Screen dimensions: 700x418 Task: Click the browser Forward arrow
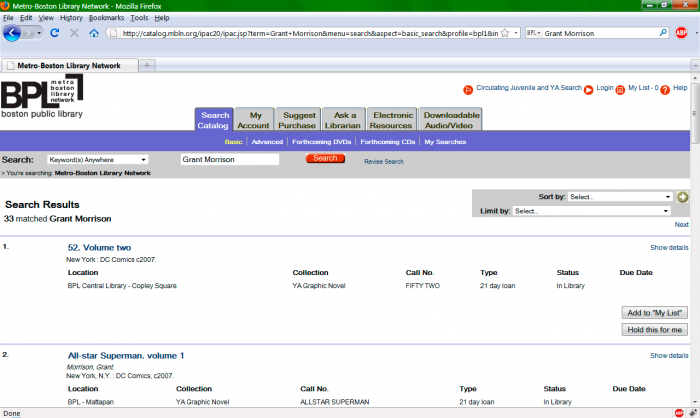point(29,33)
